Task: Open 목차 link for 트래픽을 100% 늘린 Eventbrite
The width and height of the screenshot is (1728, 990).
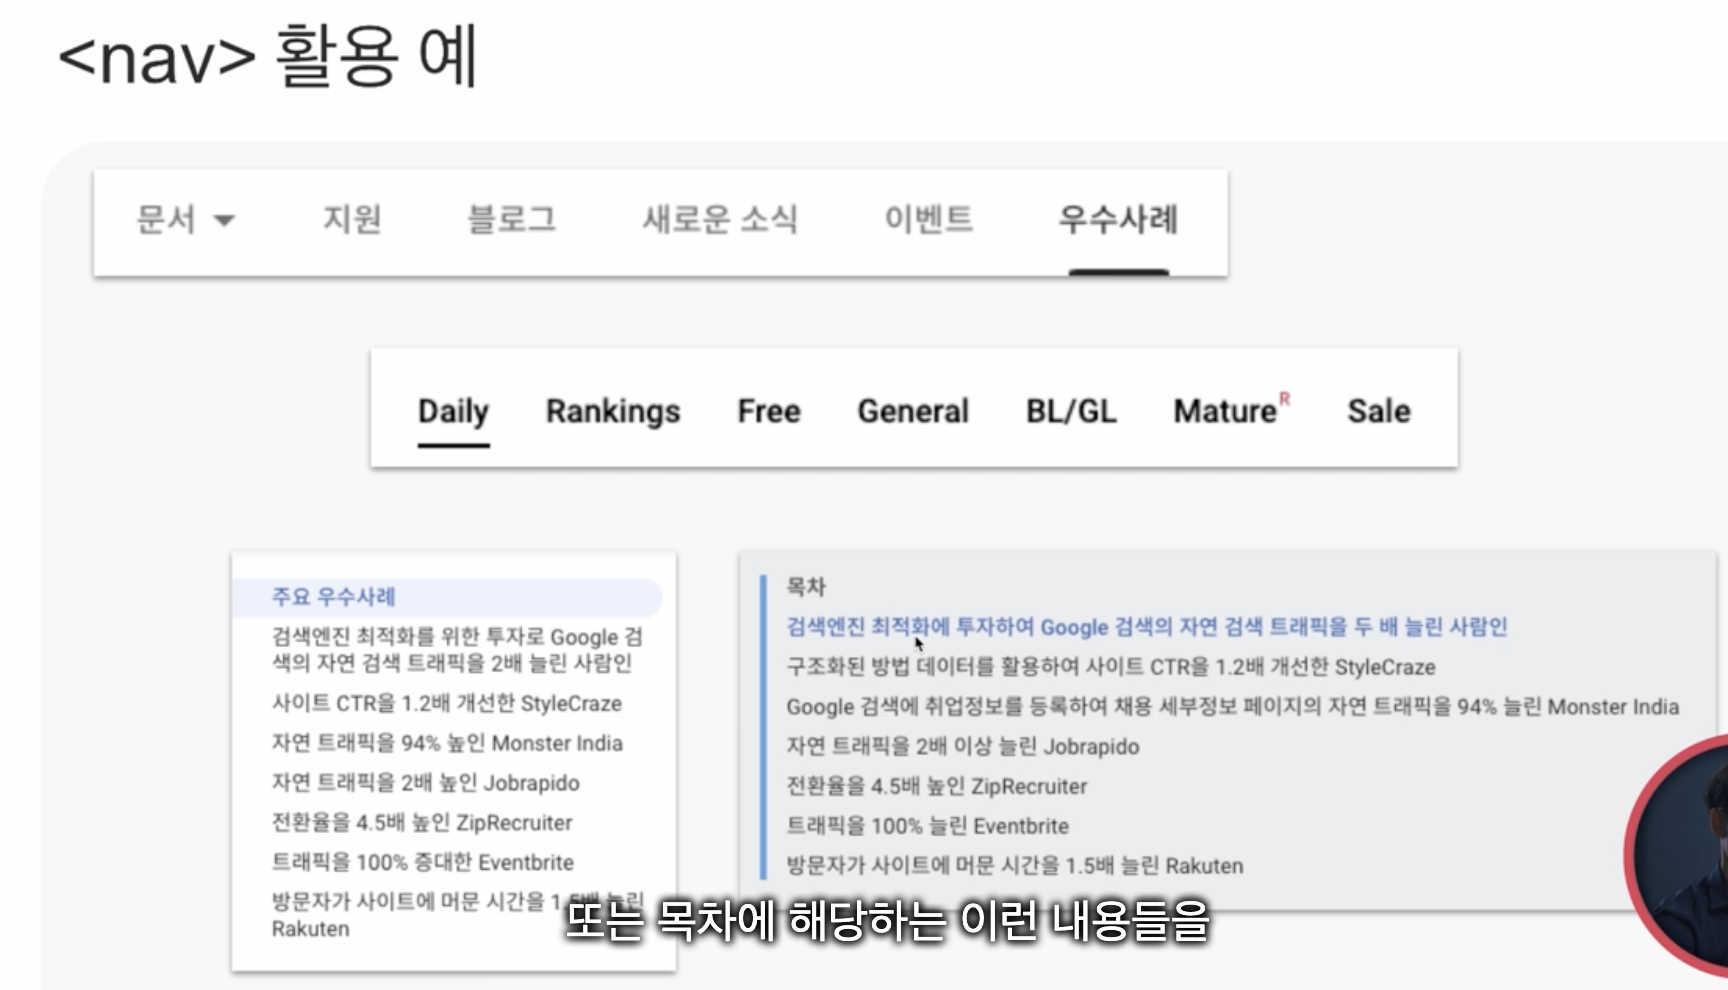Action: (927, 826)
